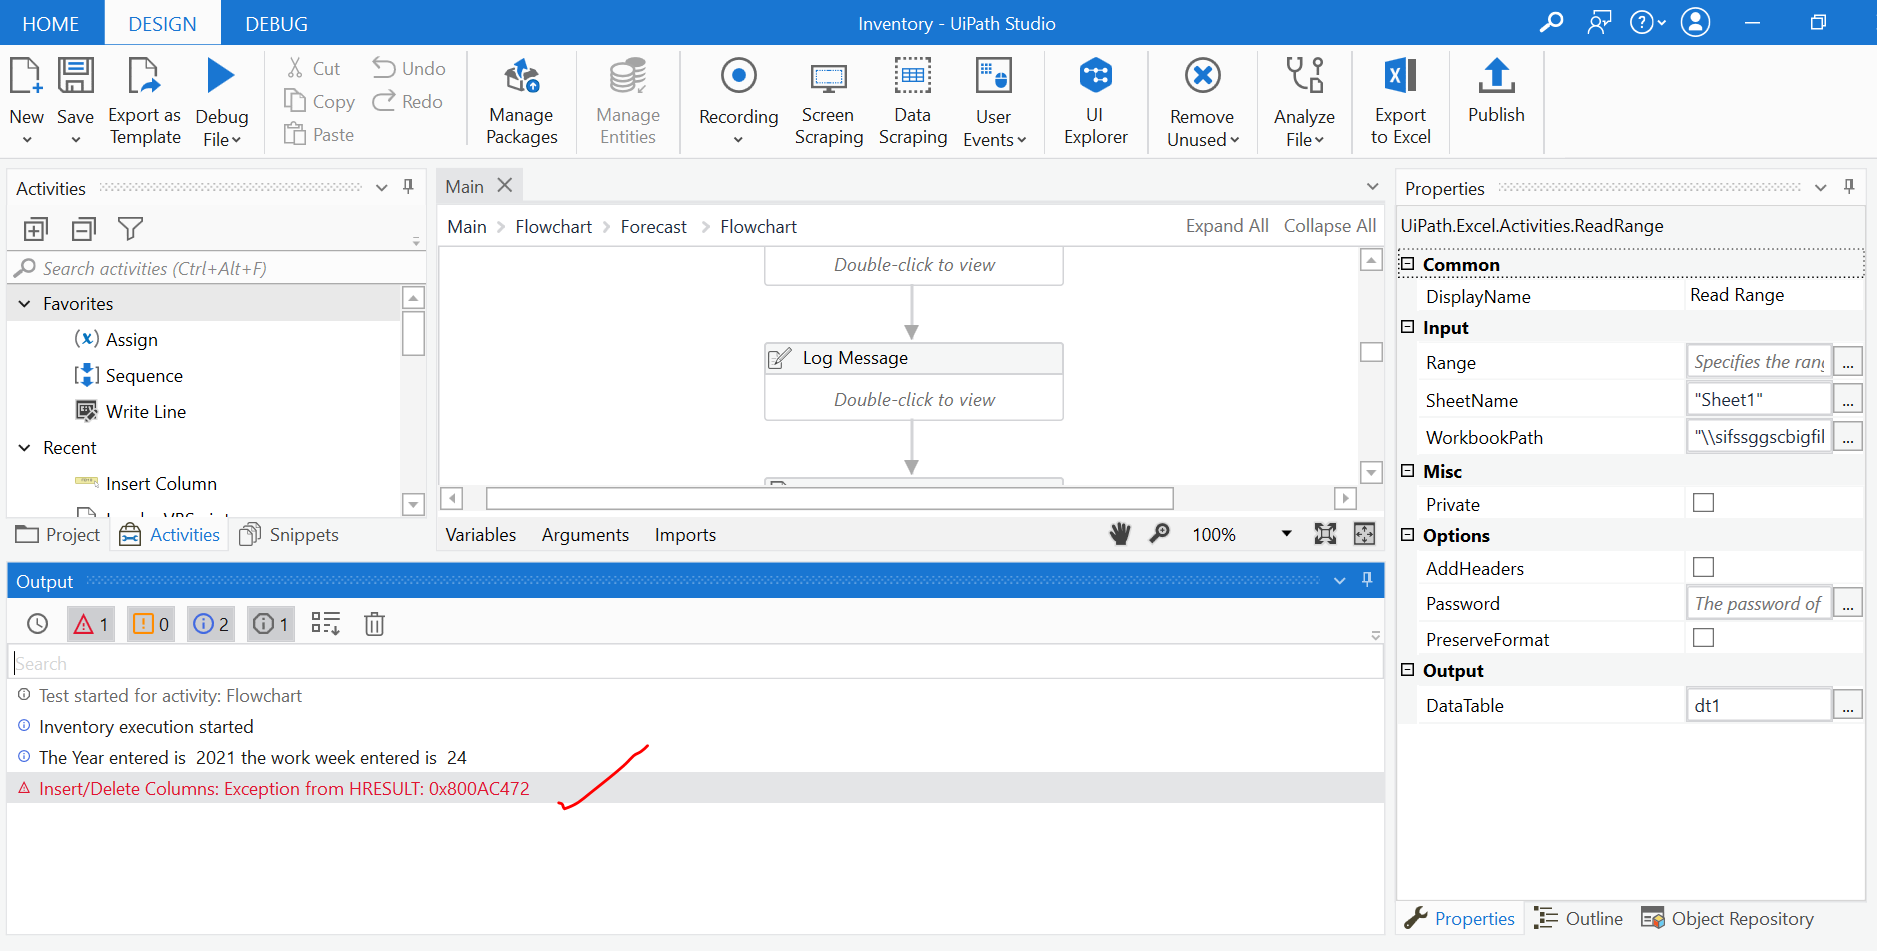Open the Arguments panel
The height and width of the screenshot is (951, 1877).
coord(585,535)
